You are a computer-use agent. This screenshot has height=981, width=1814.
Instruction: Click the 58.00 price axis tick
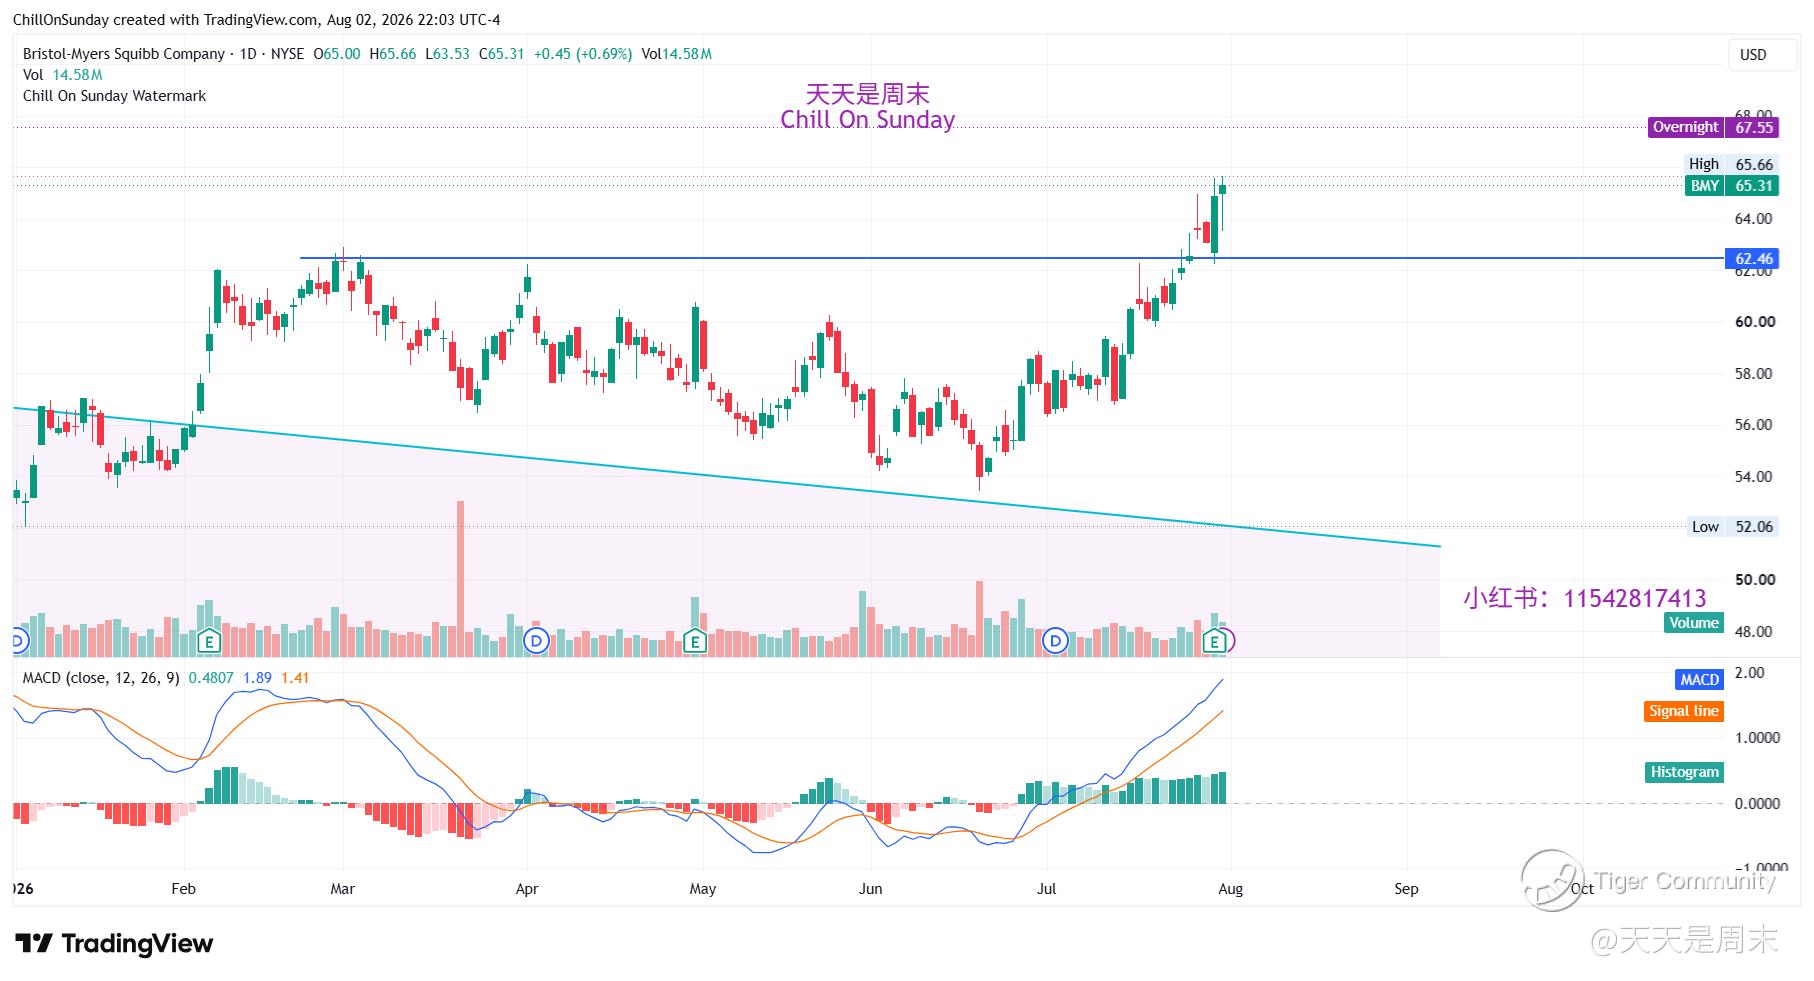tap(1754, 374)
